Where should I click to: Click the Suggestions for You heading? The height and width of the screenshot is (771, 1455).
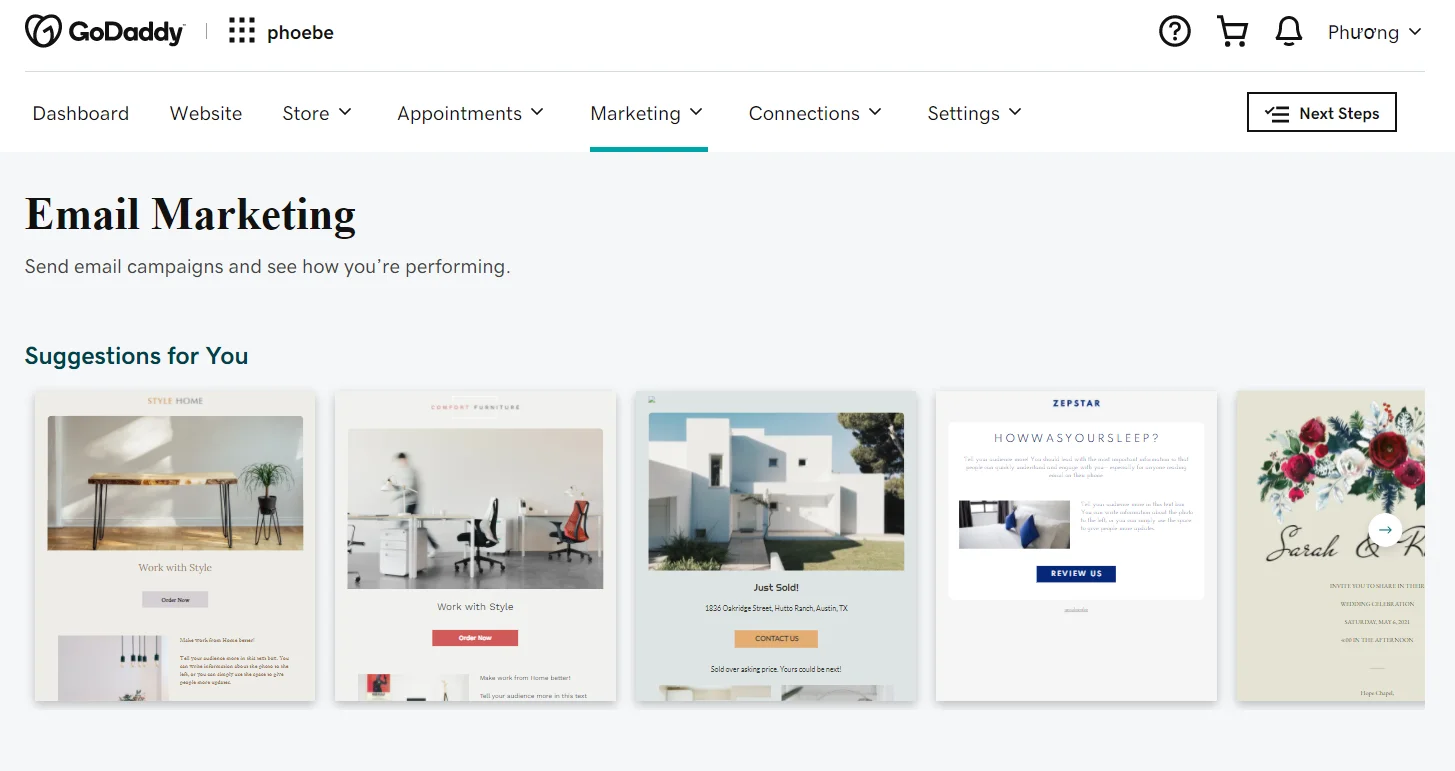[x=136, y=356]
